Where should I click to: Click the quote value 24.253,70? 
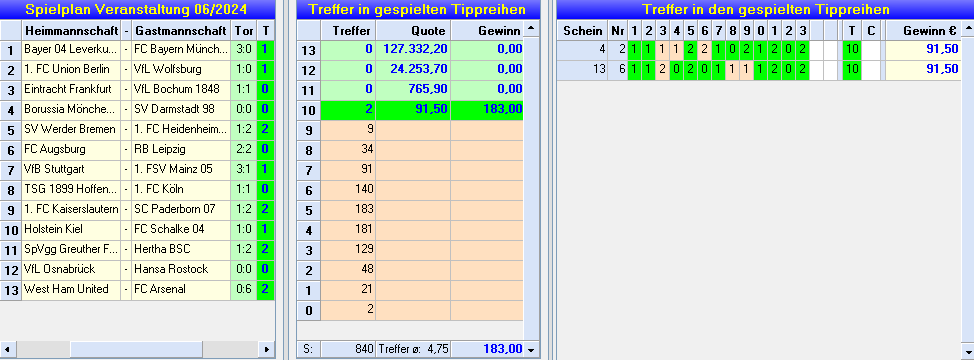pyautogui.click(x=413, y=70)
